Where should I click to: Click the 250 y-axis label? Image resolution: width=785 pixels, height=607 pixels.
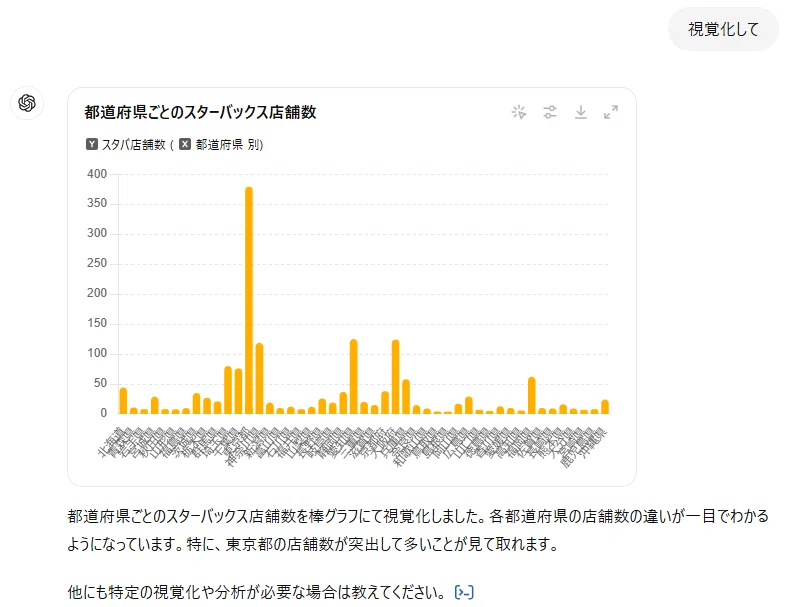pyautogui.click(x=97, y=263)
